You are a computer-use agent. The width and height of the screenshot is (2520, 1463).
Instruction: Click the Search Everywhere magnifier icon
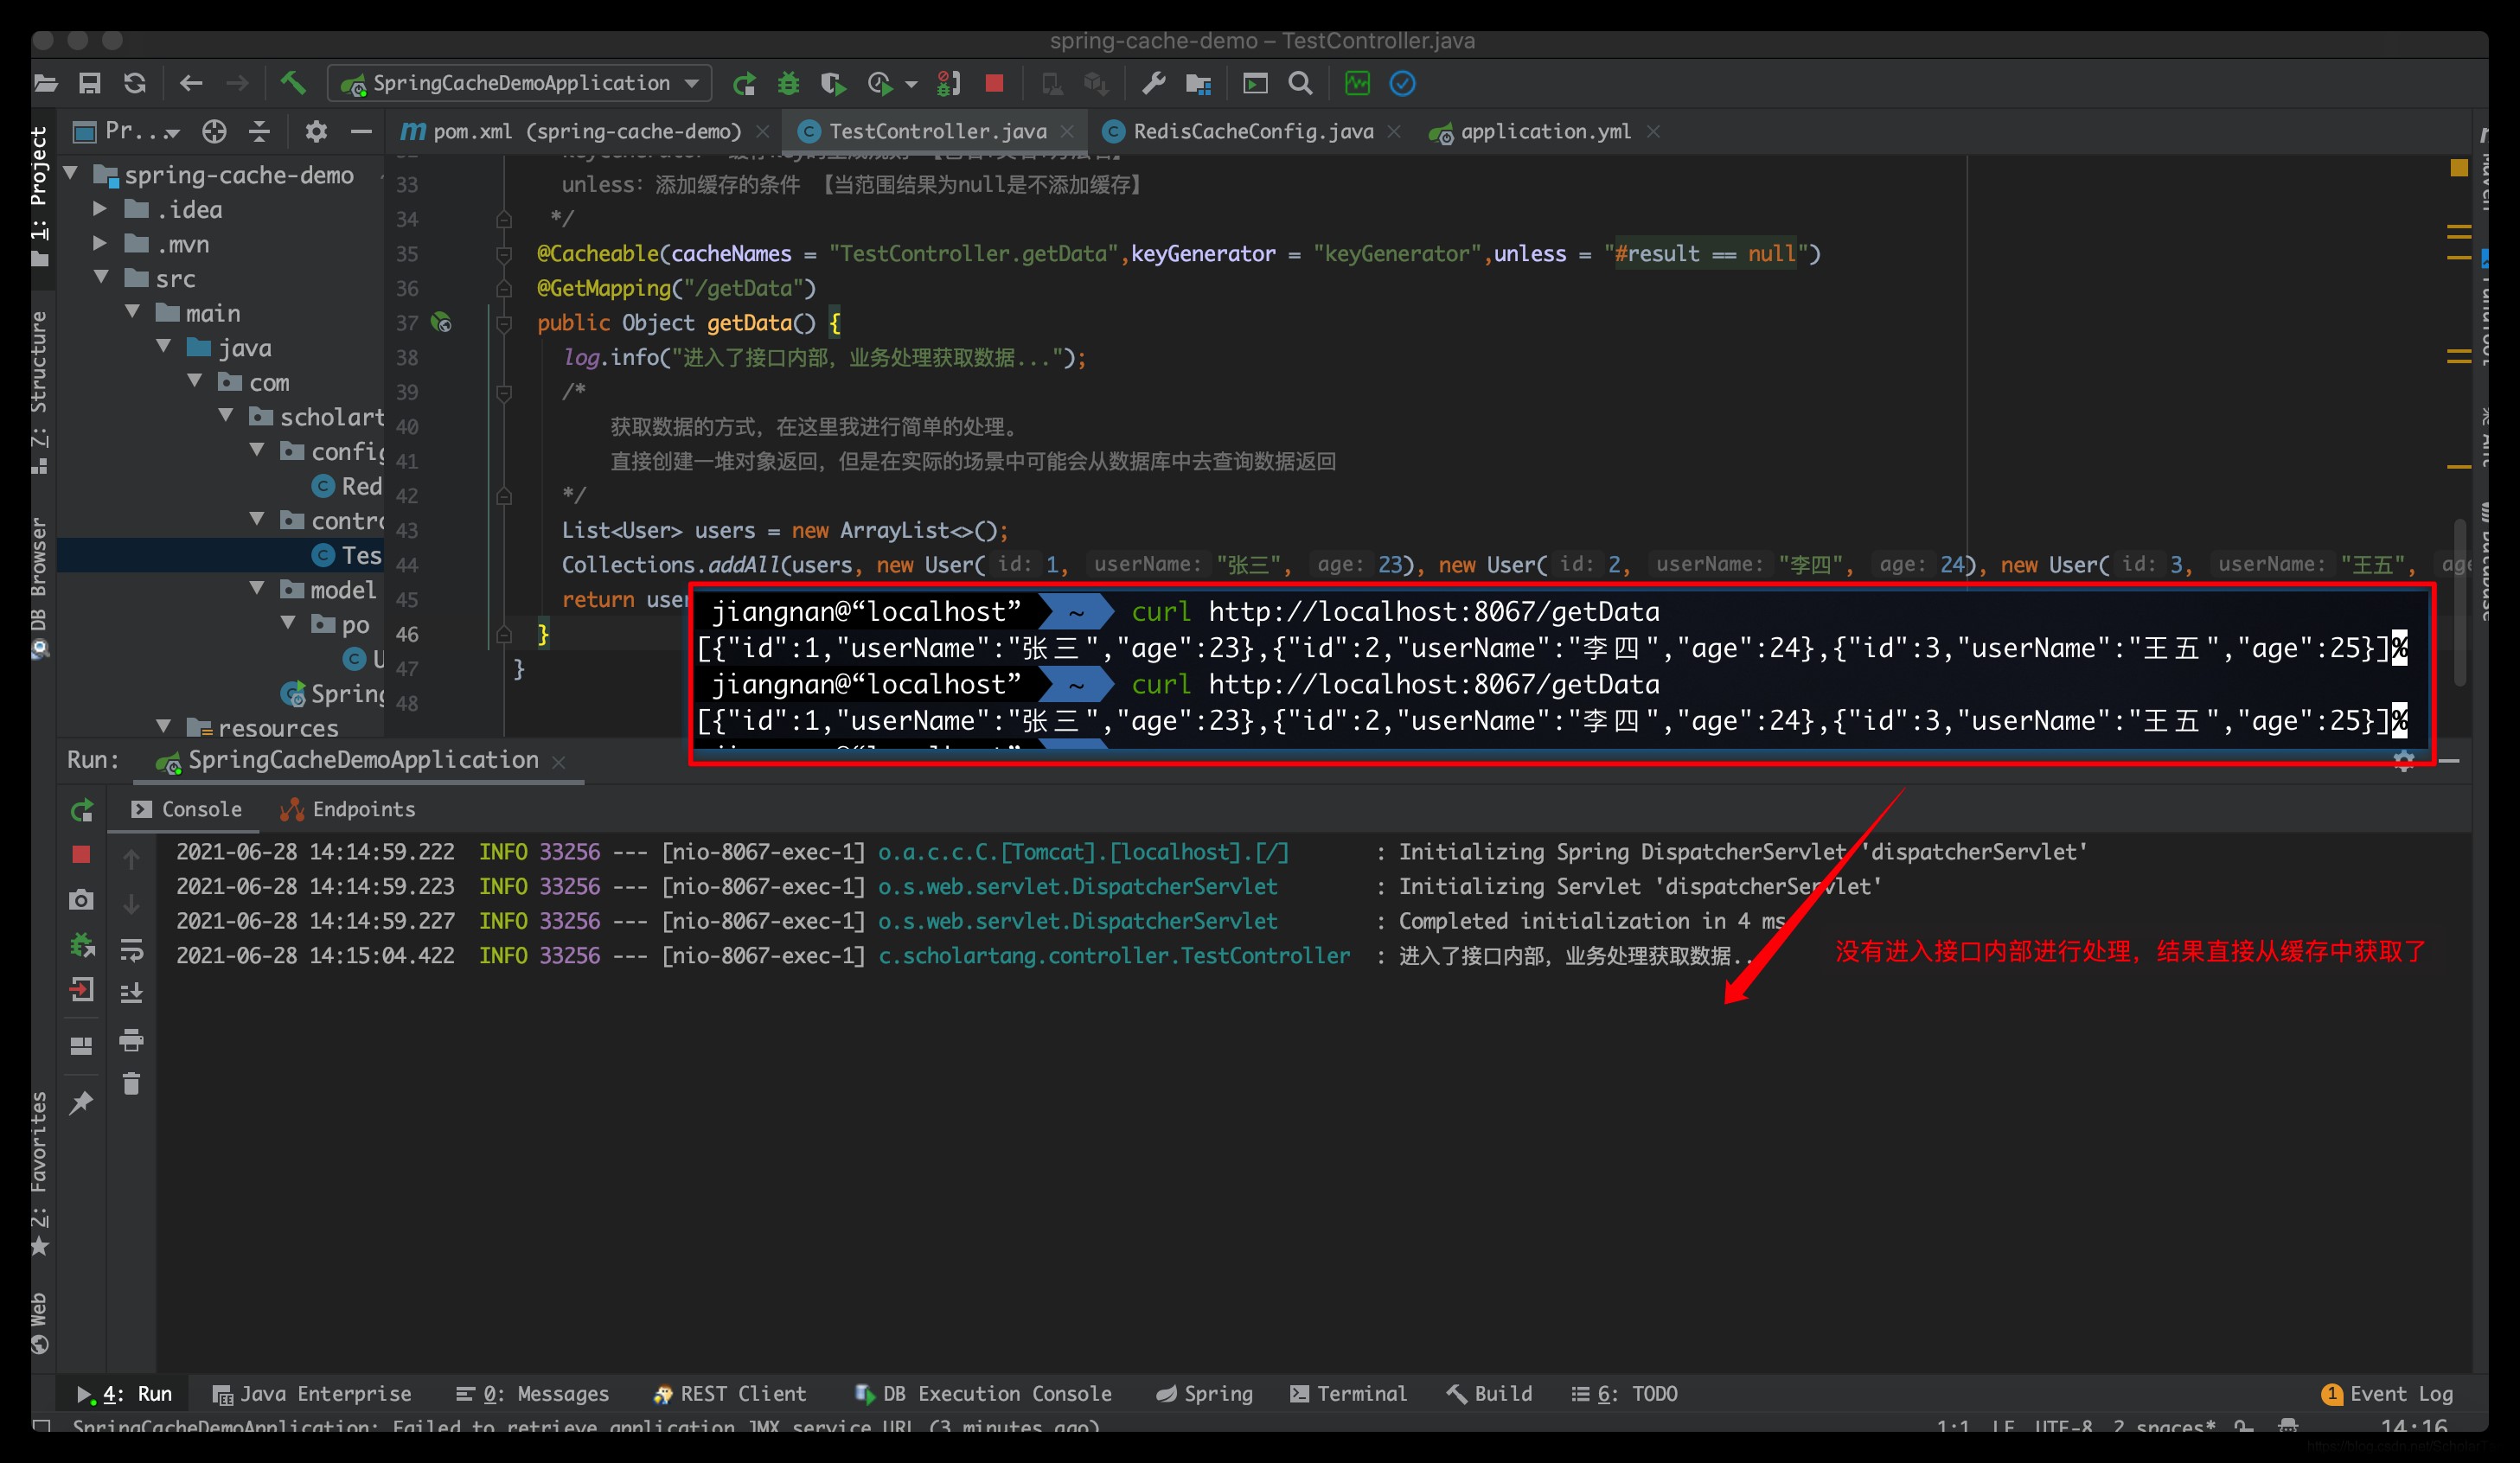(x=1300, y=84)
